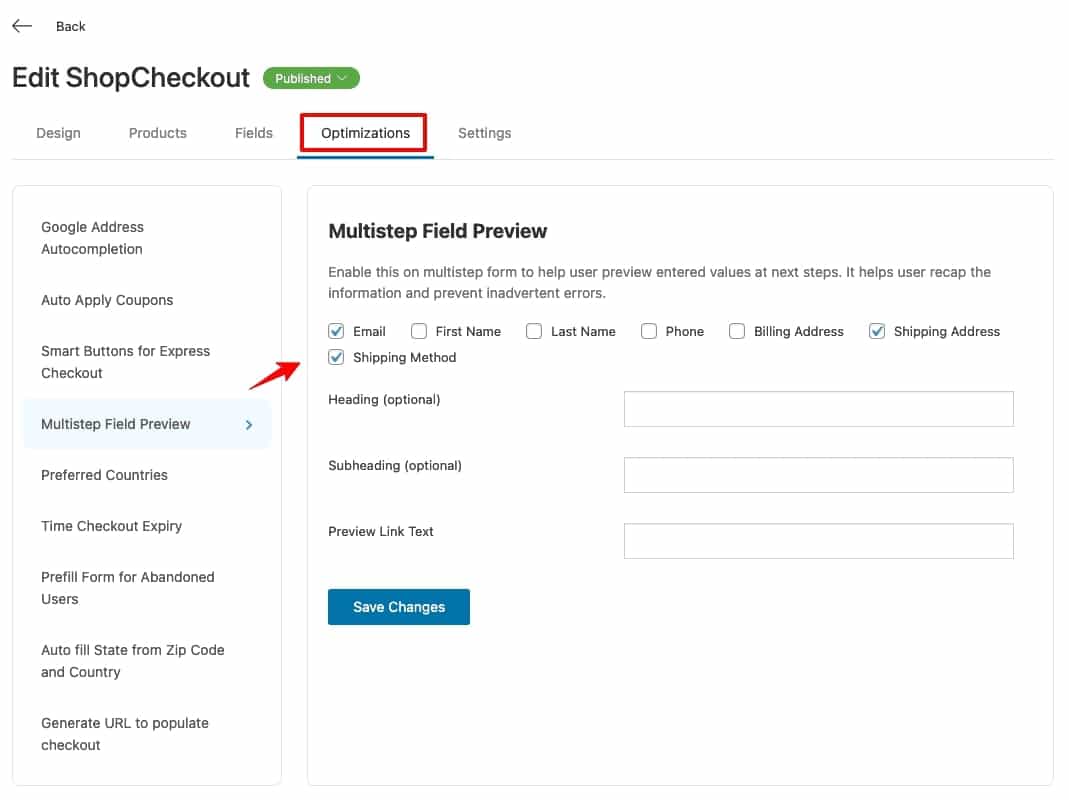Click inside the Heading optional input field
This screenshot has width=1069, height=800.
tap(818, 408)
